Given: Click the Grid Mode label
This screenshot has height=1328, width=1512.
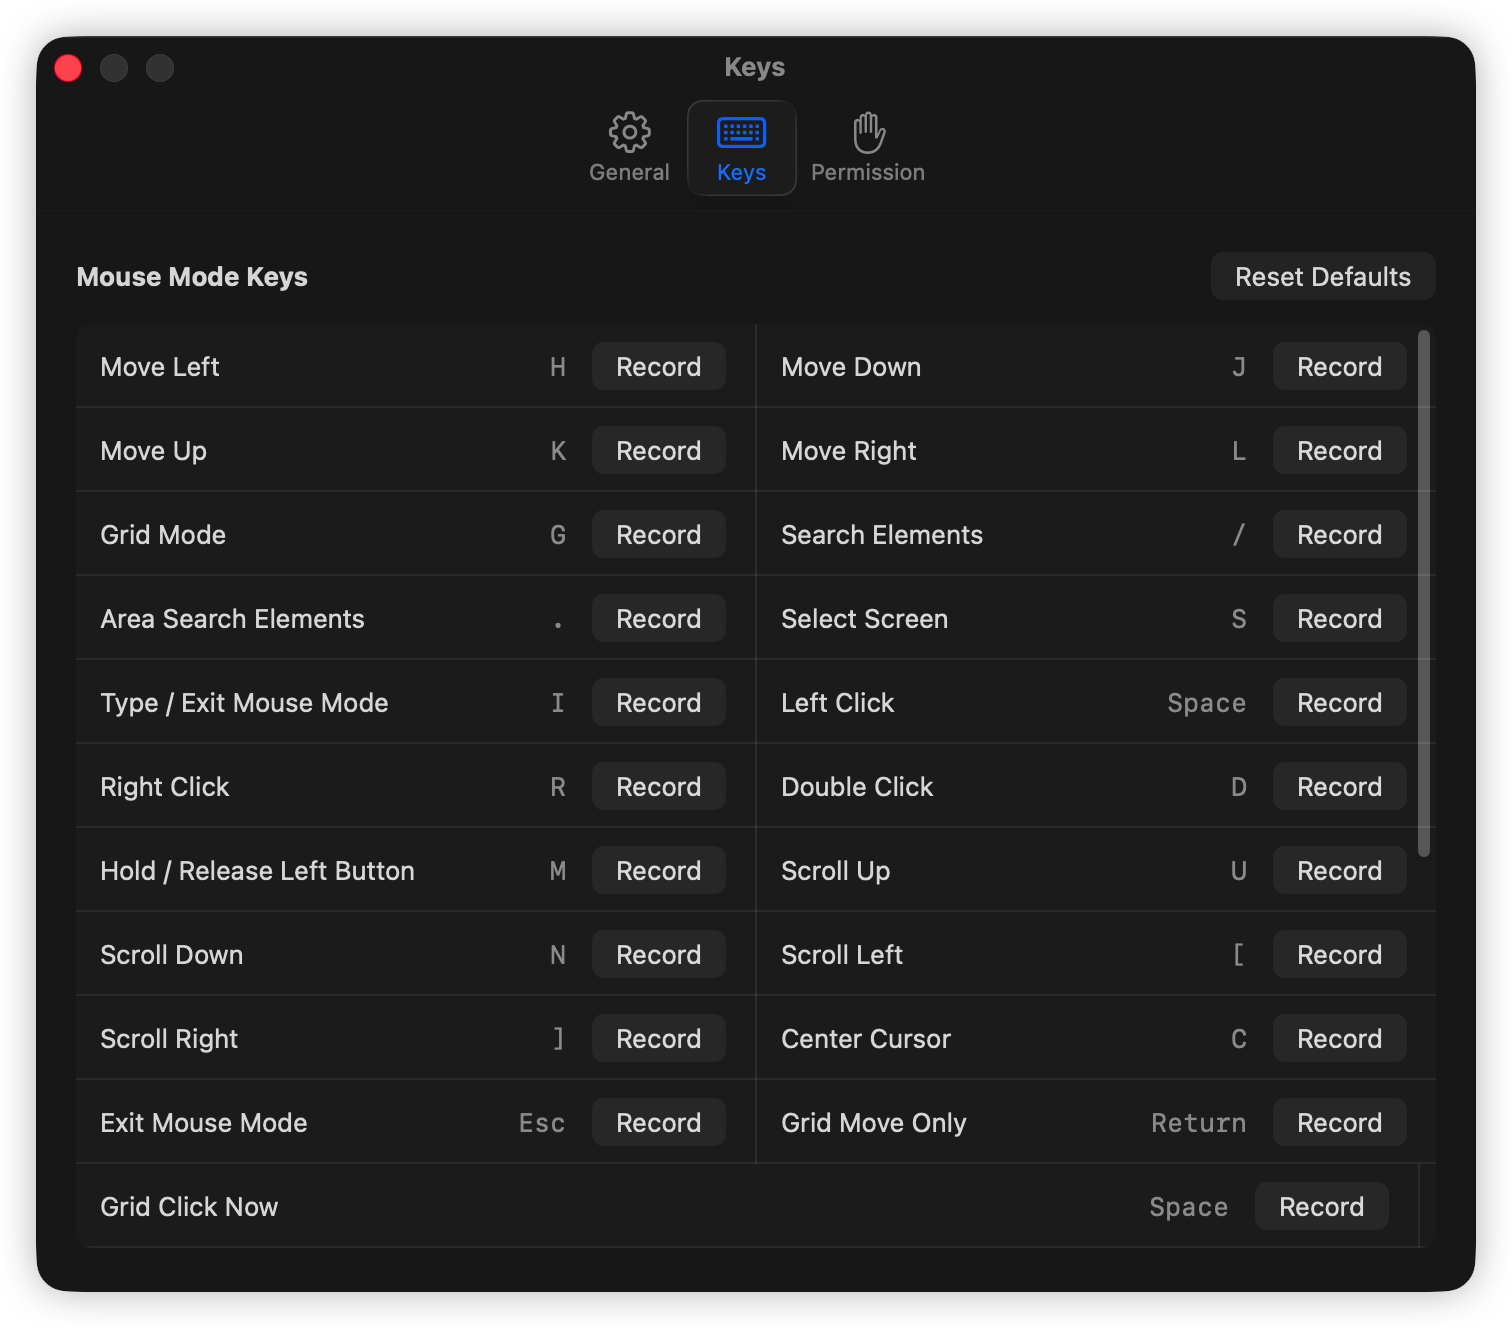Looking at the screenshot, I should click(163, 535).
